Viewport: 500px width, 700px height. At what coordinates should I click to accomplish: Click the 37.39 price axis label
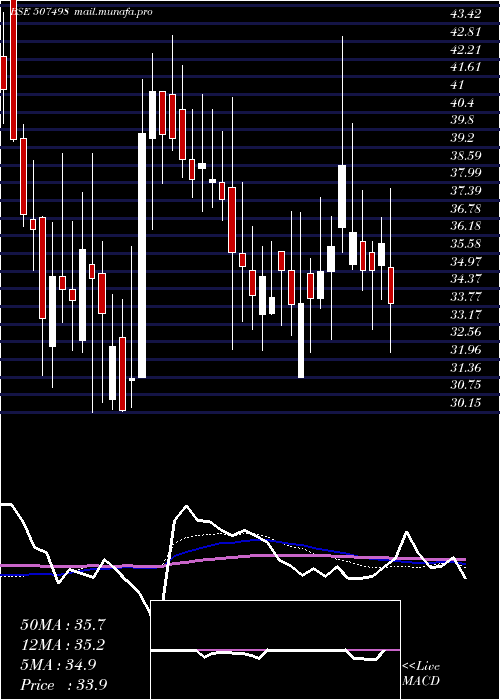click(466, 191)
